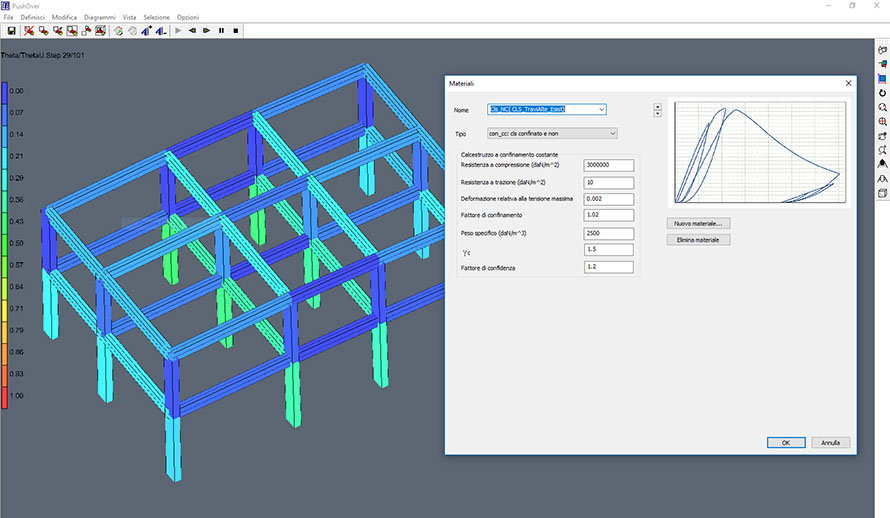Open the Nome material name dropdown
The image size is (890, 518).
[x=601, y=109]
